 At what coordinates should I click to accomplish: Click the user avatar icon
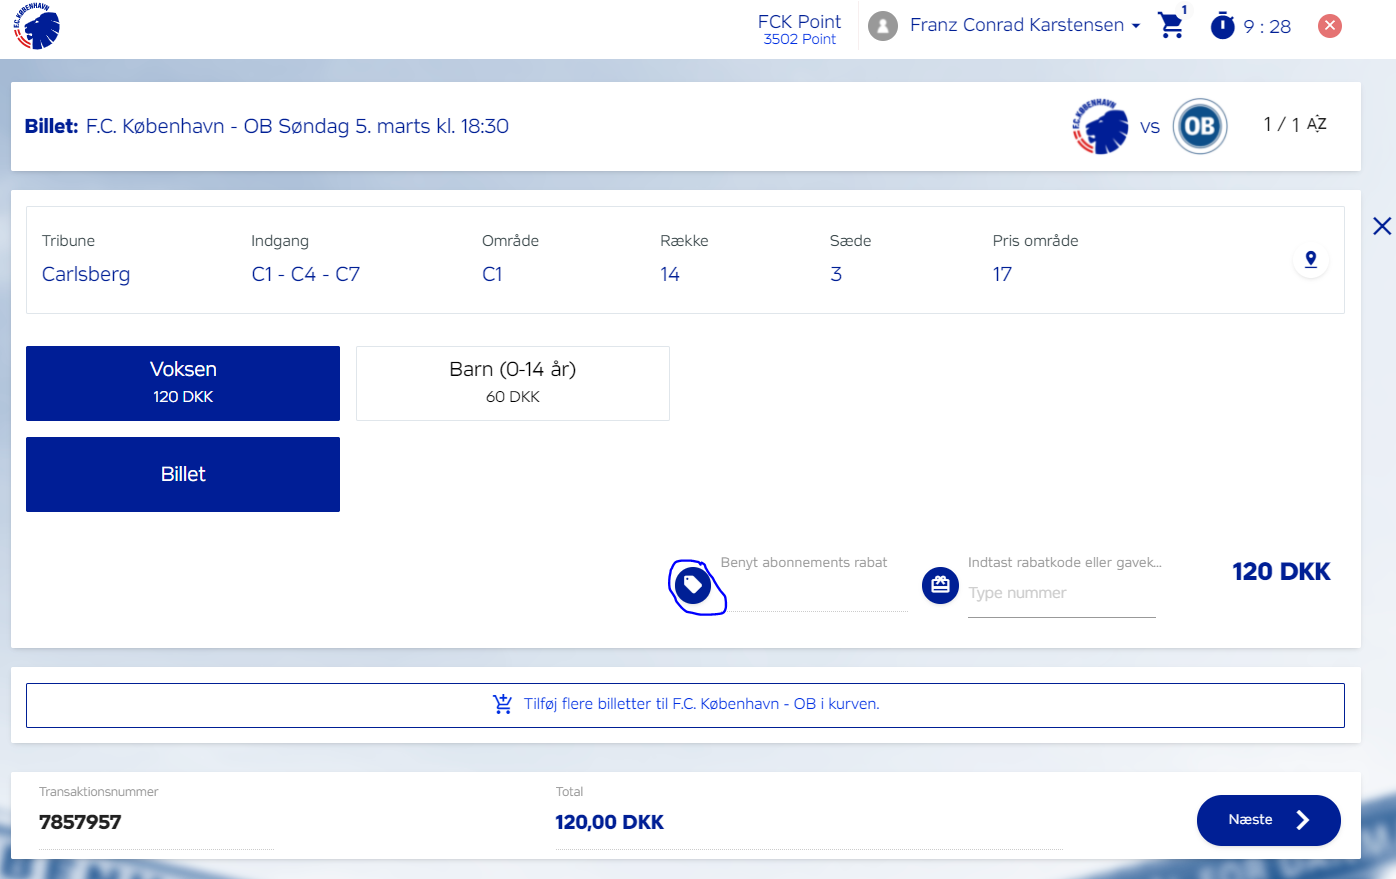(x=882, y=26)
